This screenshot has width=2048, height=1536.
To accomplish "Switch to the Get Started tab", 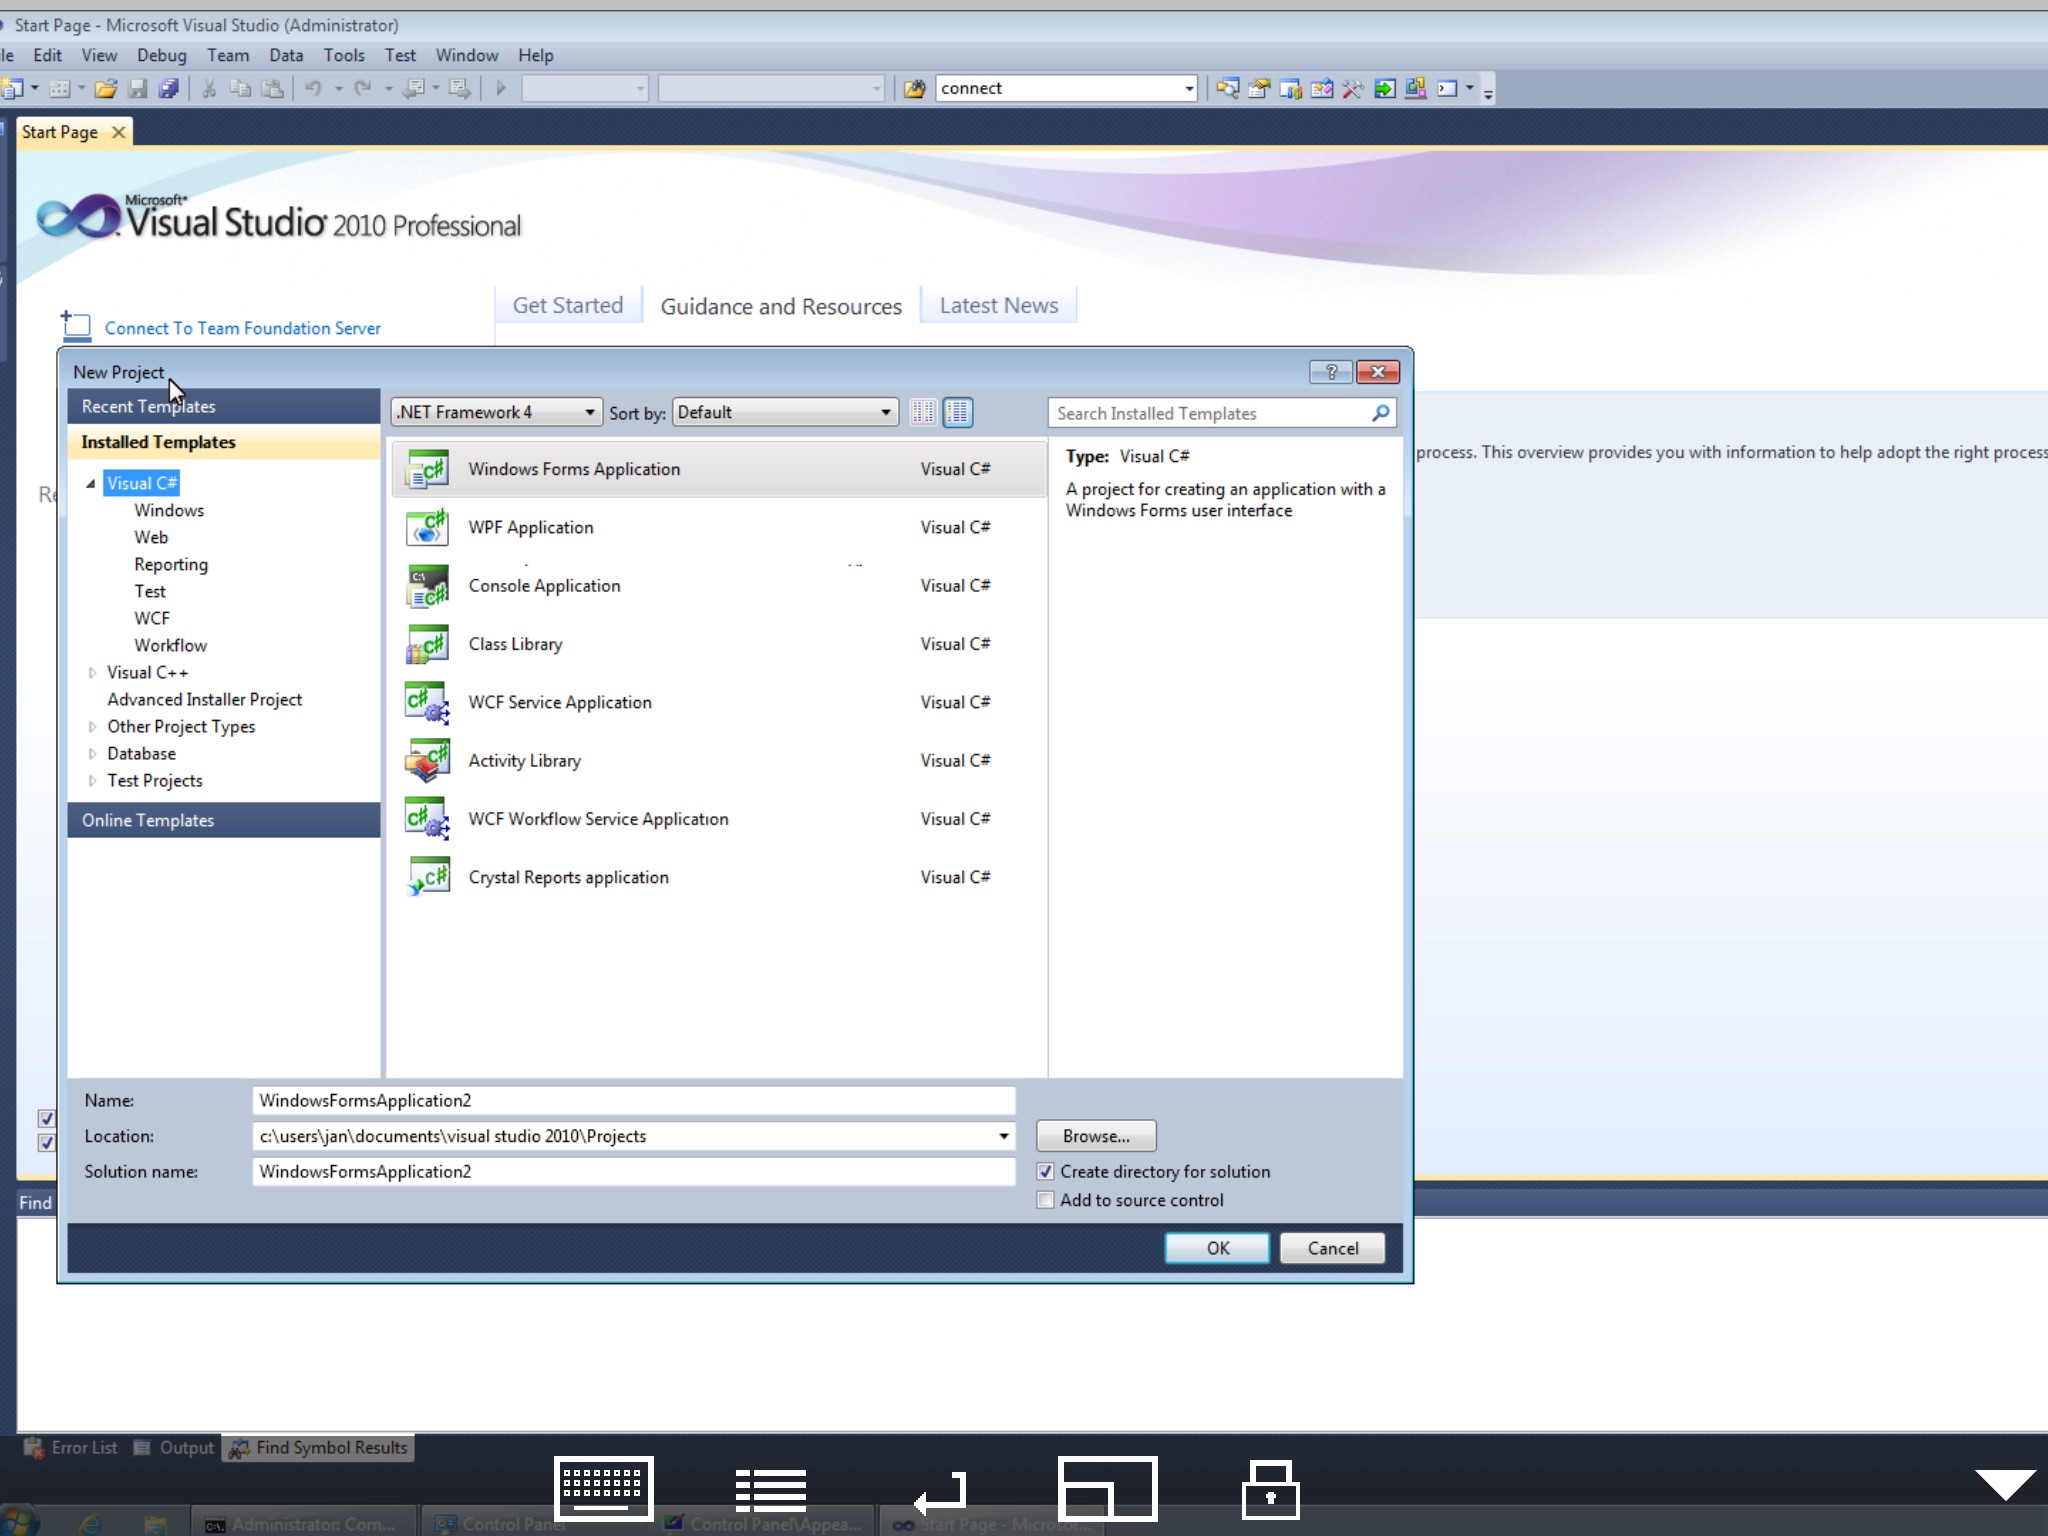I will [x=568, y=305].
